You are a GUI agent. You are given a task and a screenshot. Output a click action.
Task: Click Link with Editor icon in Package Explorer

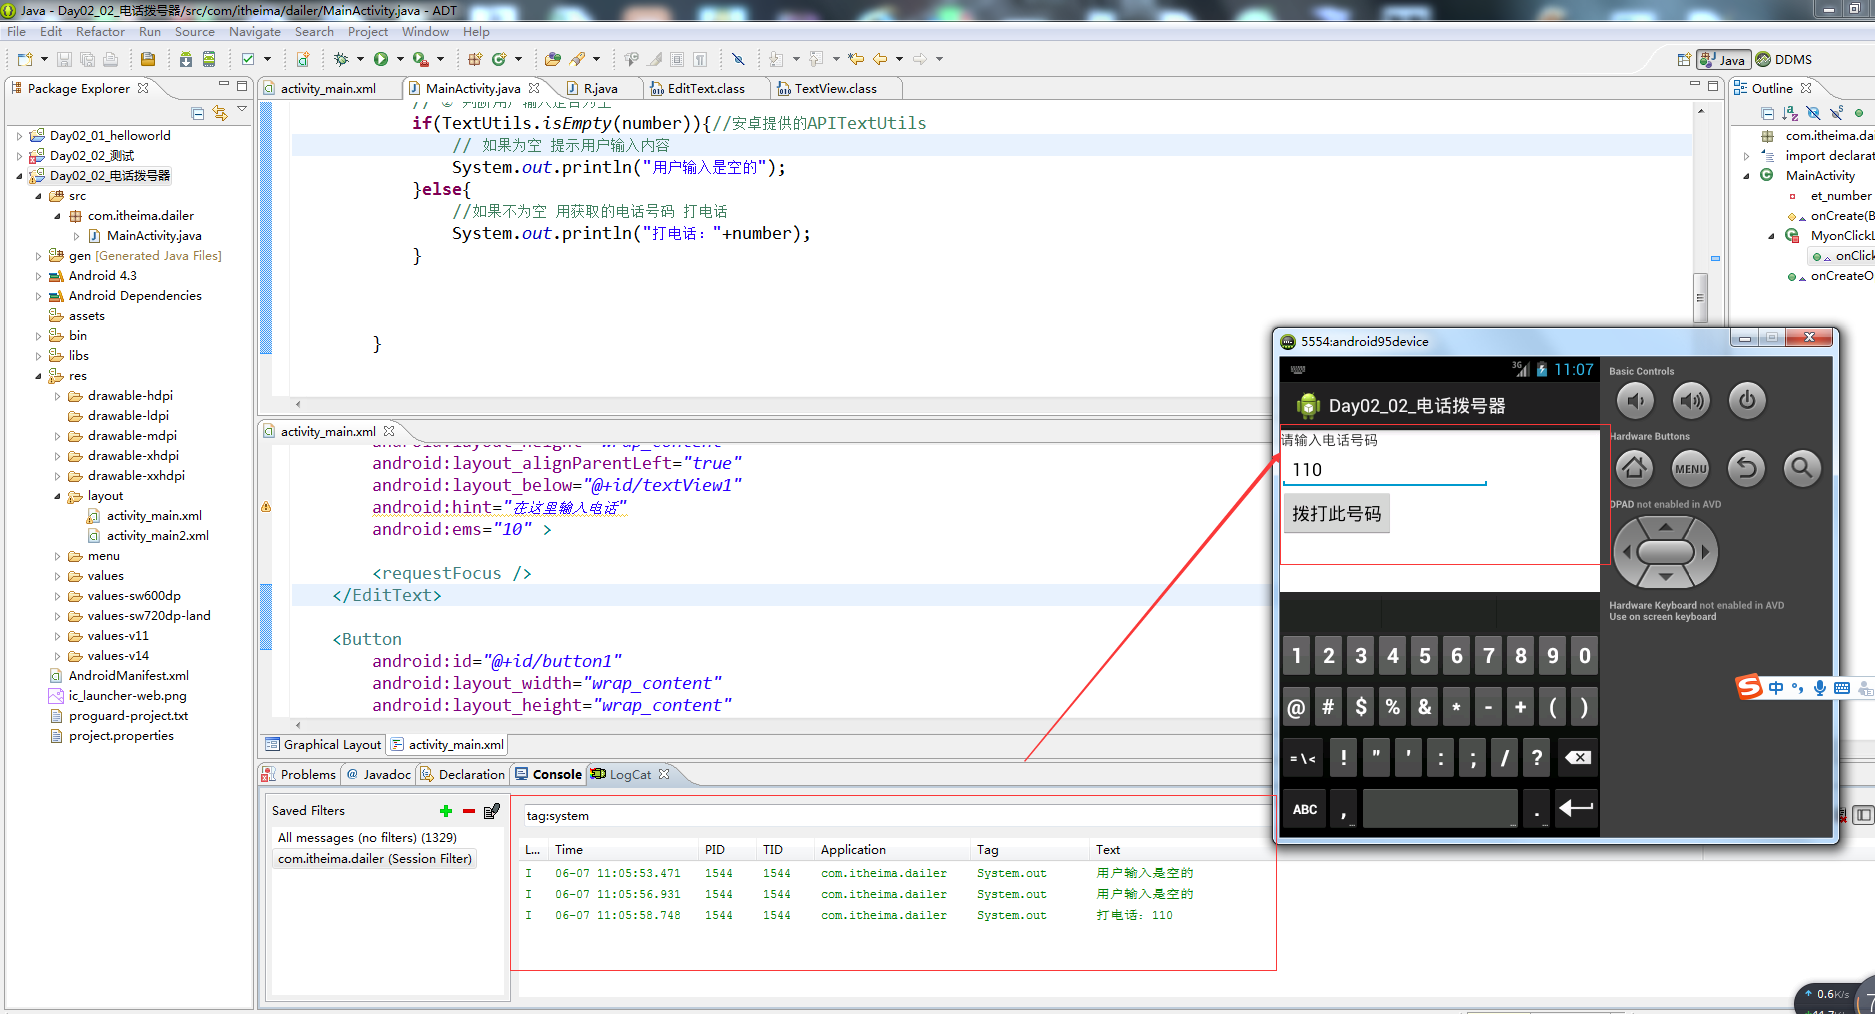click(220, 113)
